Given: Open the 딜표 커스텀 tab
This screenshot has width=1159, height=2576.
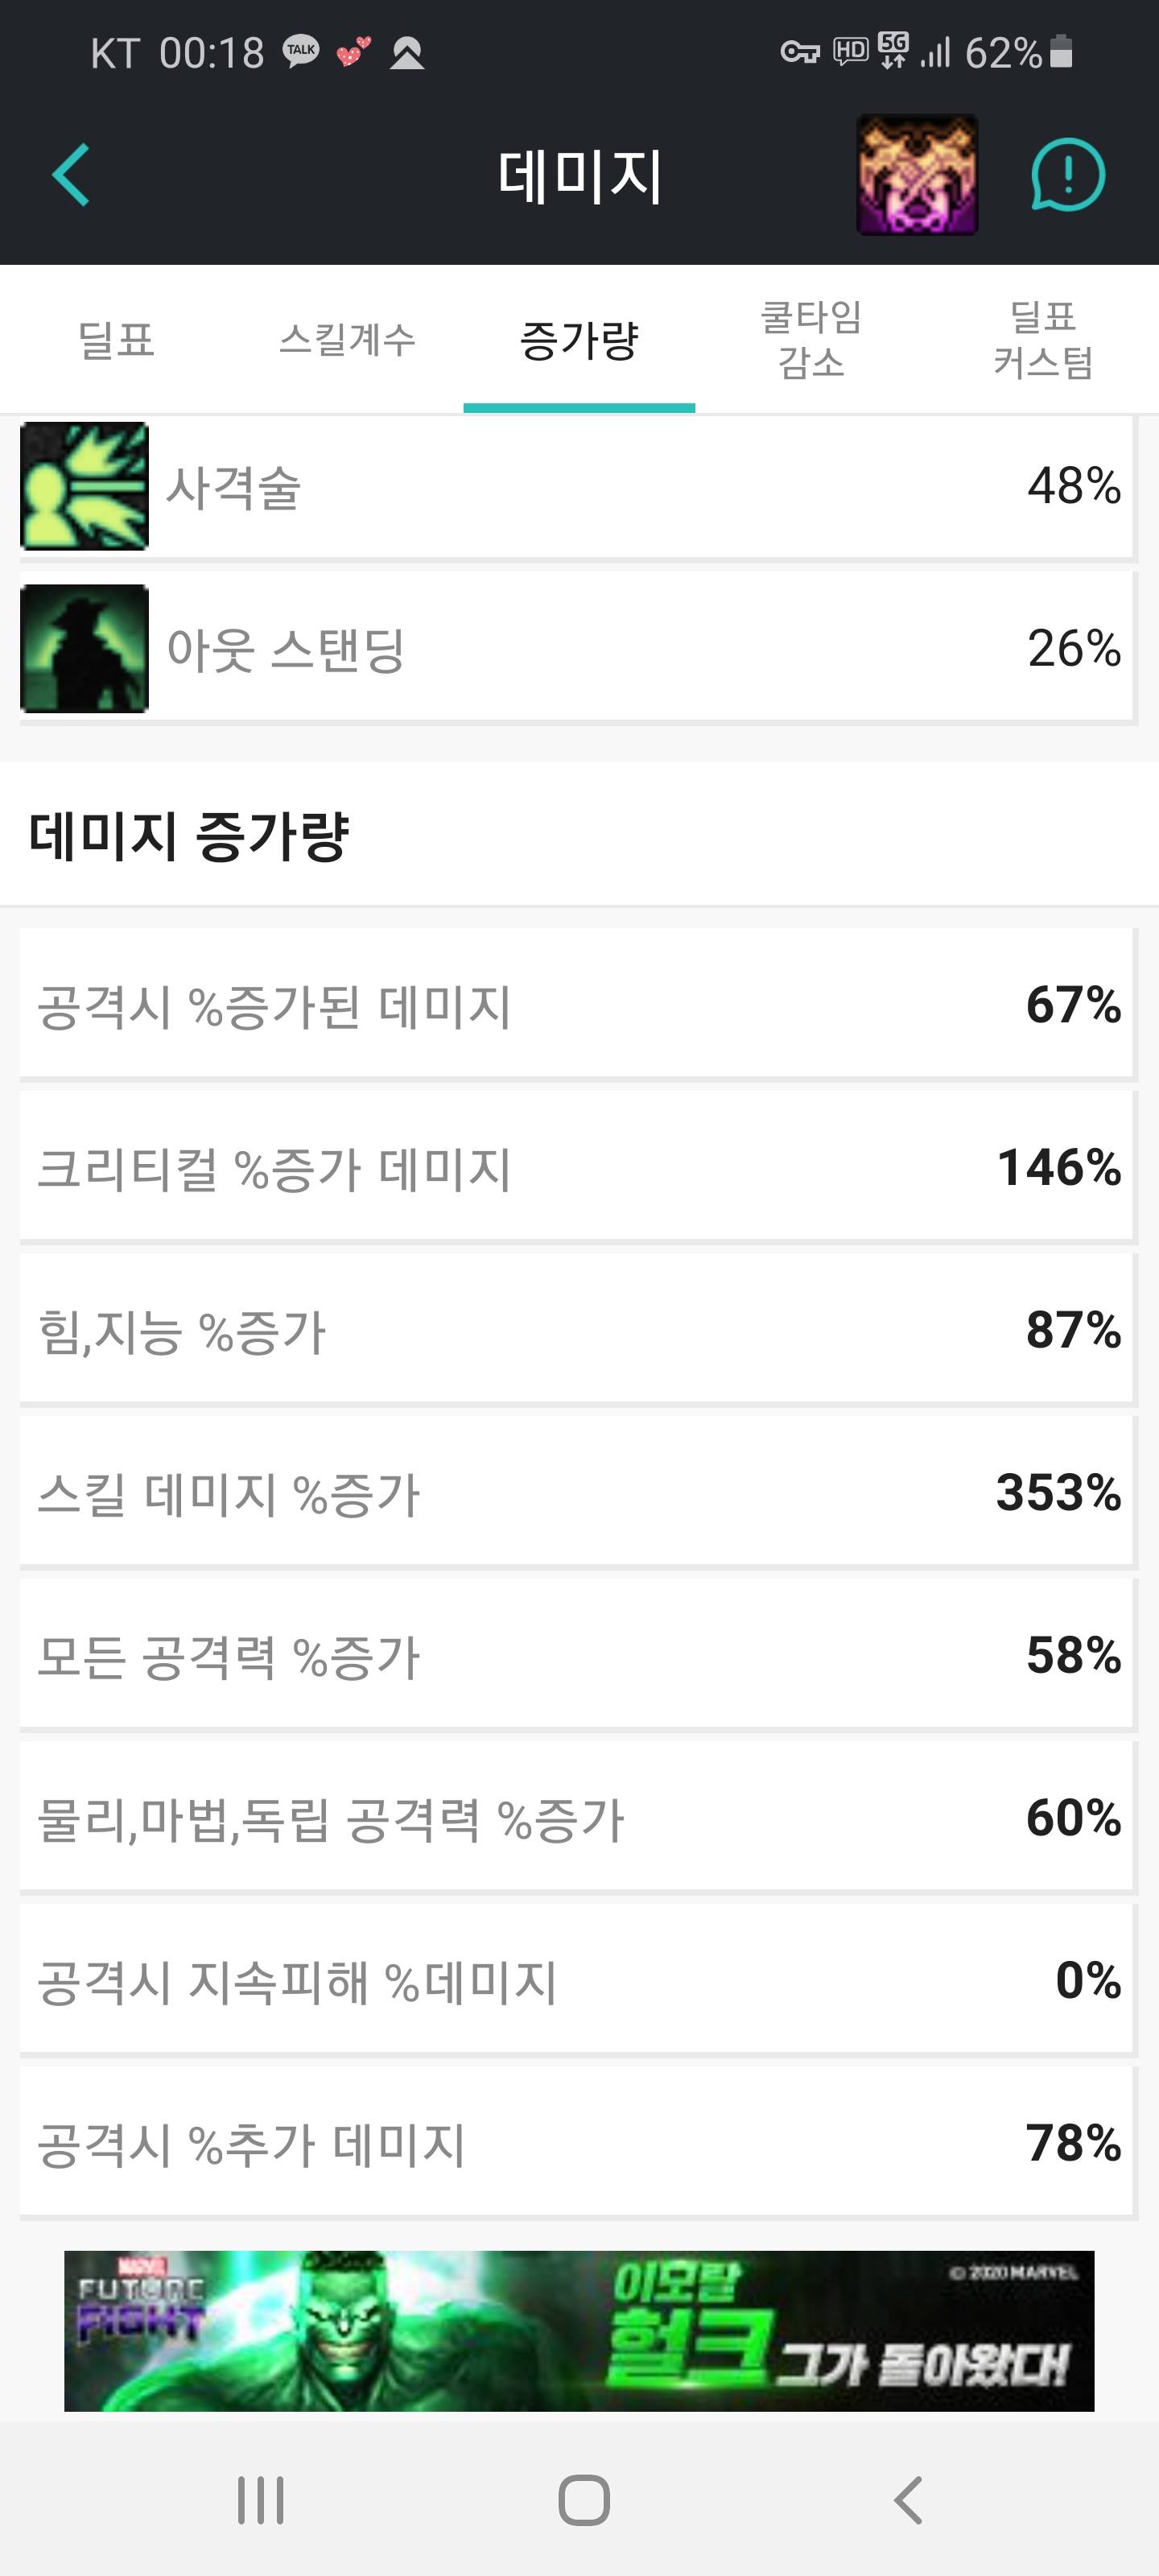Looking at the screenshot, I should click(1043, 340).
